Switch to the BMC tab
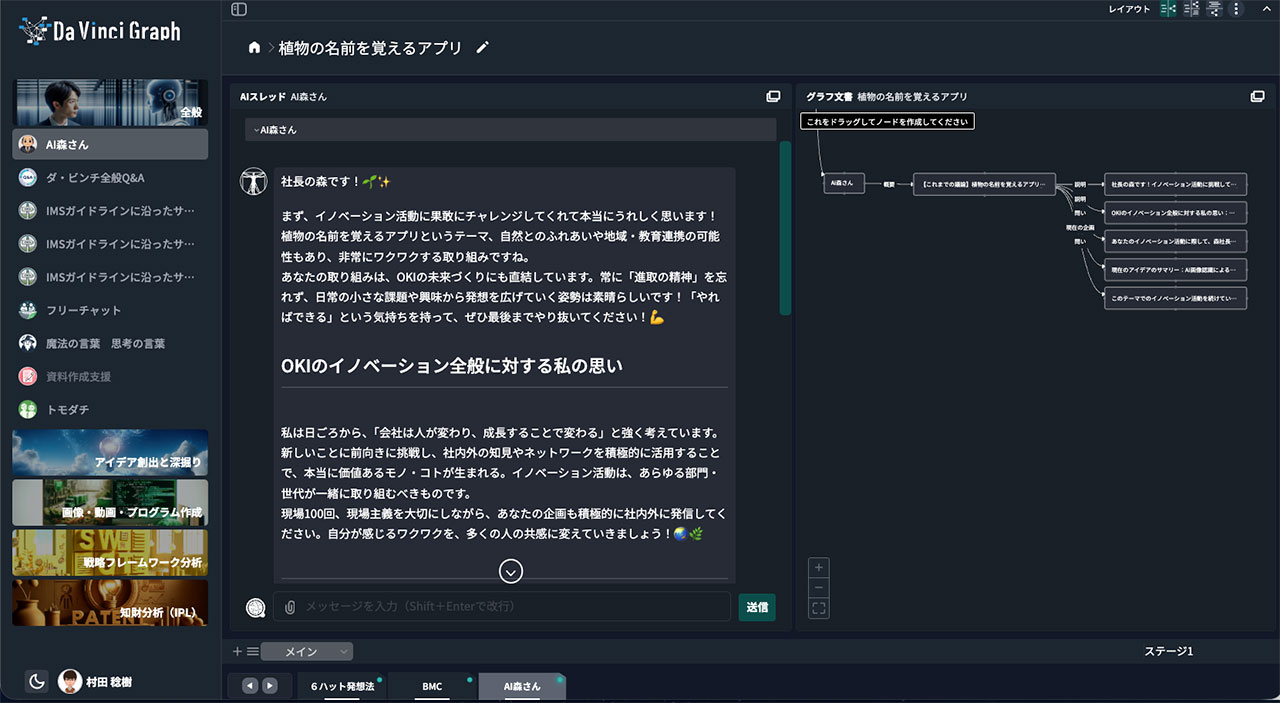This screenshot has height=703, width=1280. 432,687
